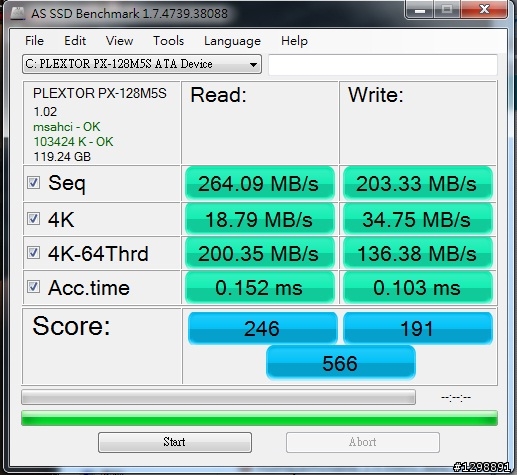Screen dimensions: 517x475
Task: Click the green overall progress bar
Action: coord(259,418)
